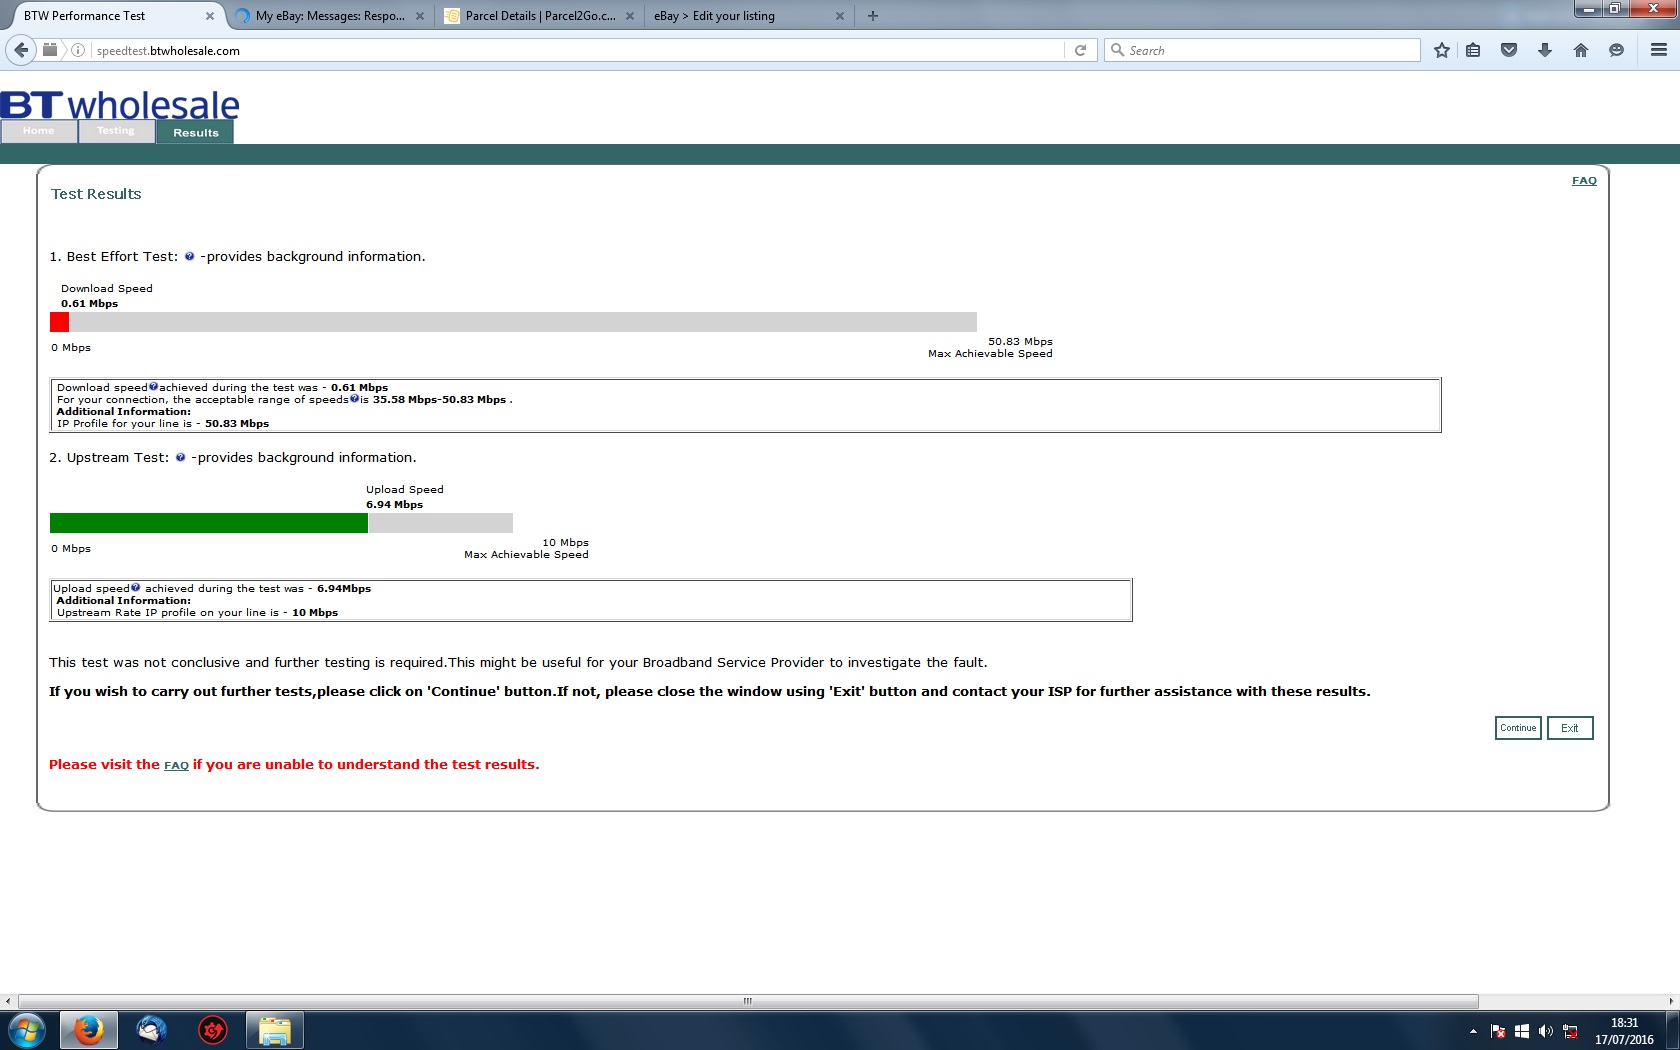Open Windows Explorer from the taskbar

[274, 1030]
